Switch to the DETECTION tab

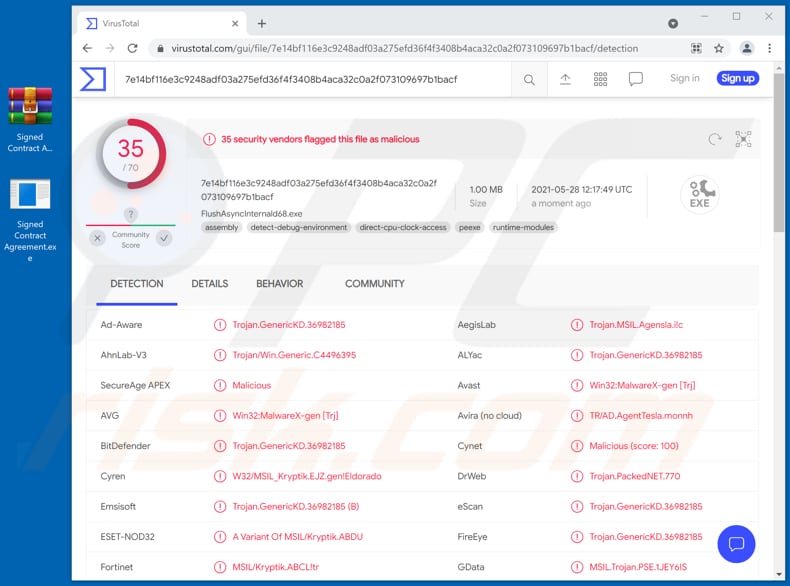click(137, 284)
